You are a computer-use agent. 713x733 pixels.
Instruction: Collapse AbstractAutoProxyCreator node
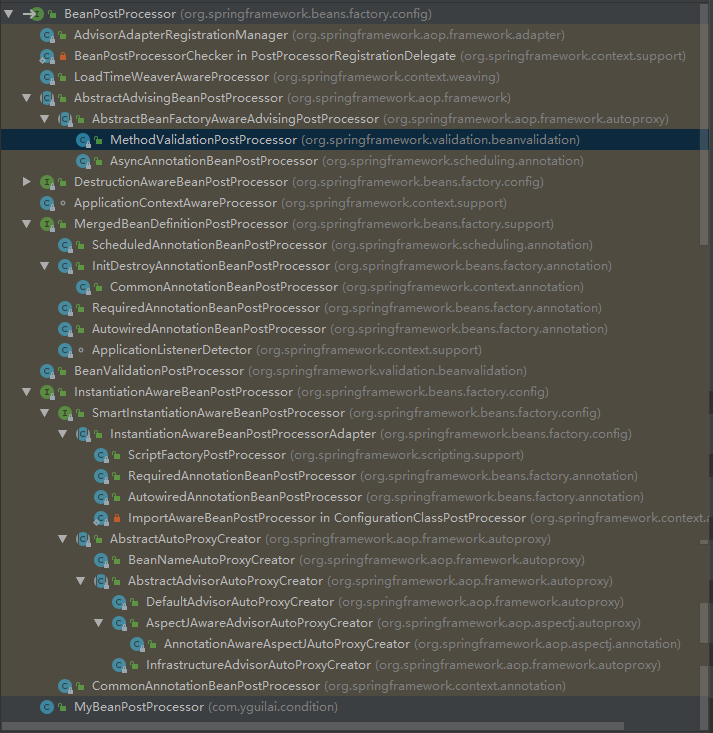pyautogui.click(x=63, y=539)
